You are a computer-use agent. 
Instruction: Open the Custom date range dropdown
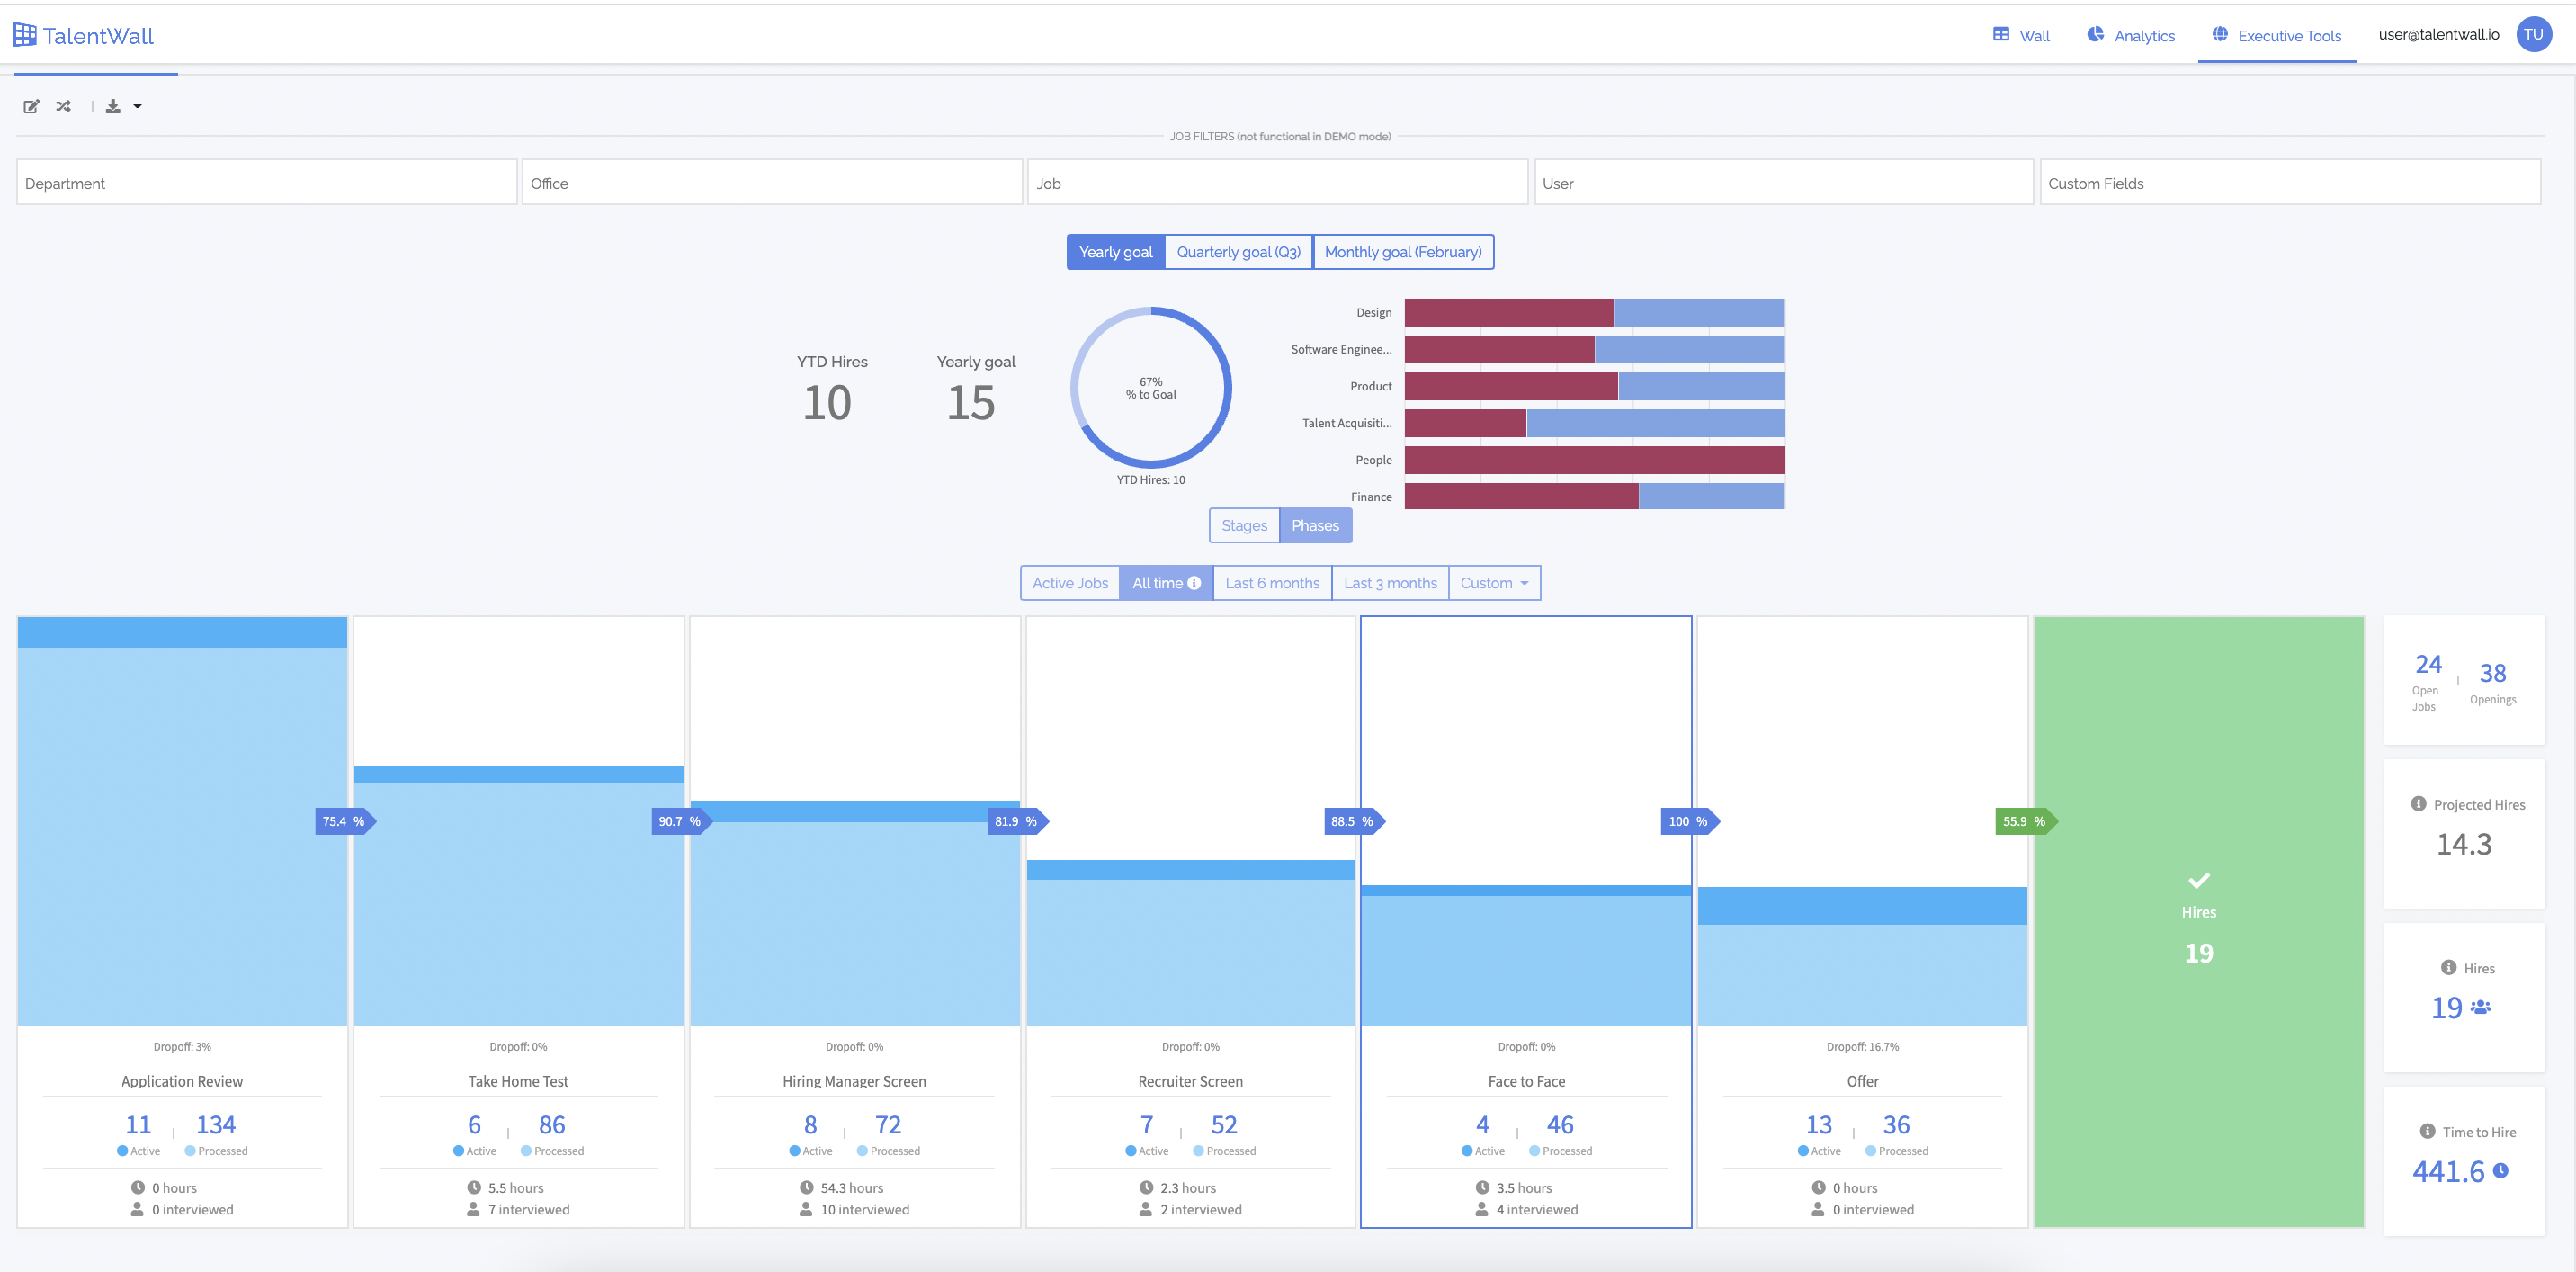click(x=1493, y=583)
